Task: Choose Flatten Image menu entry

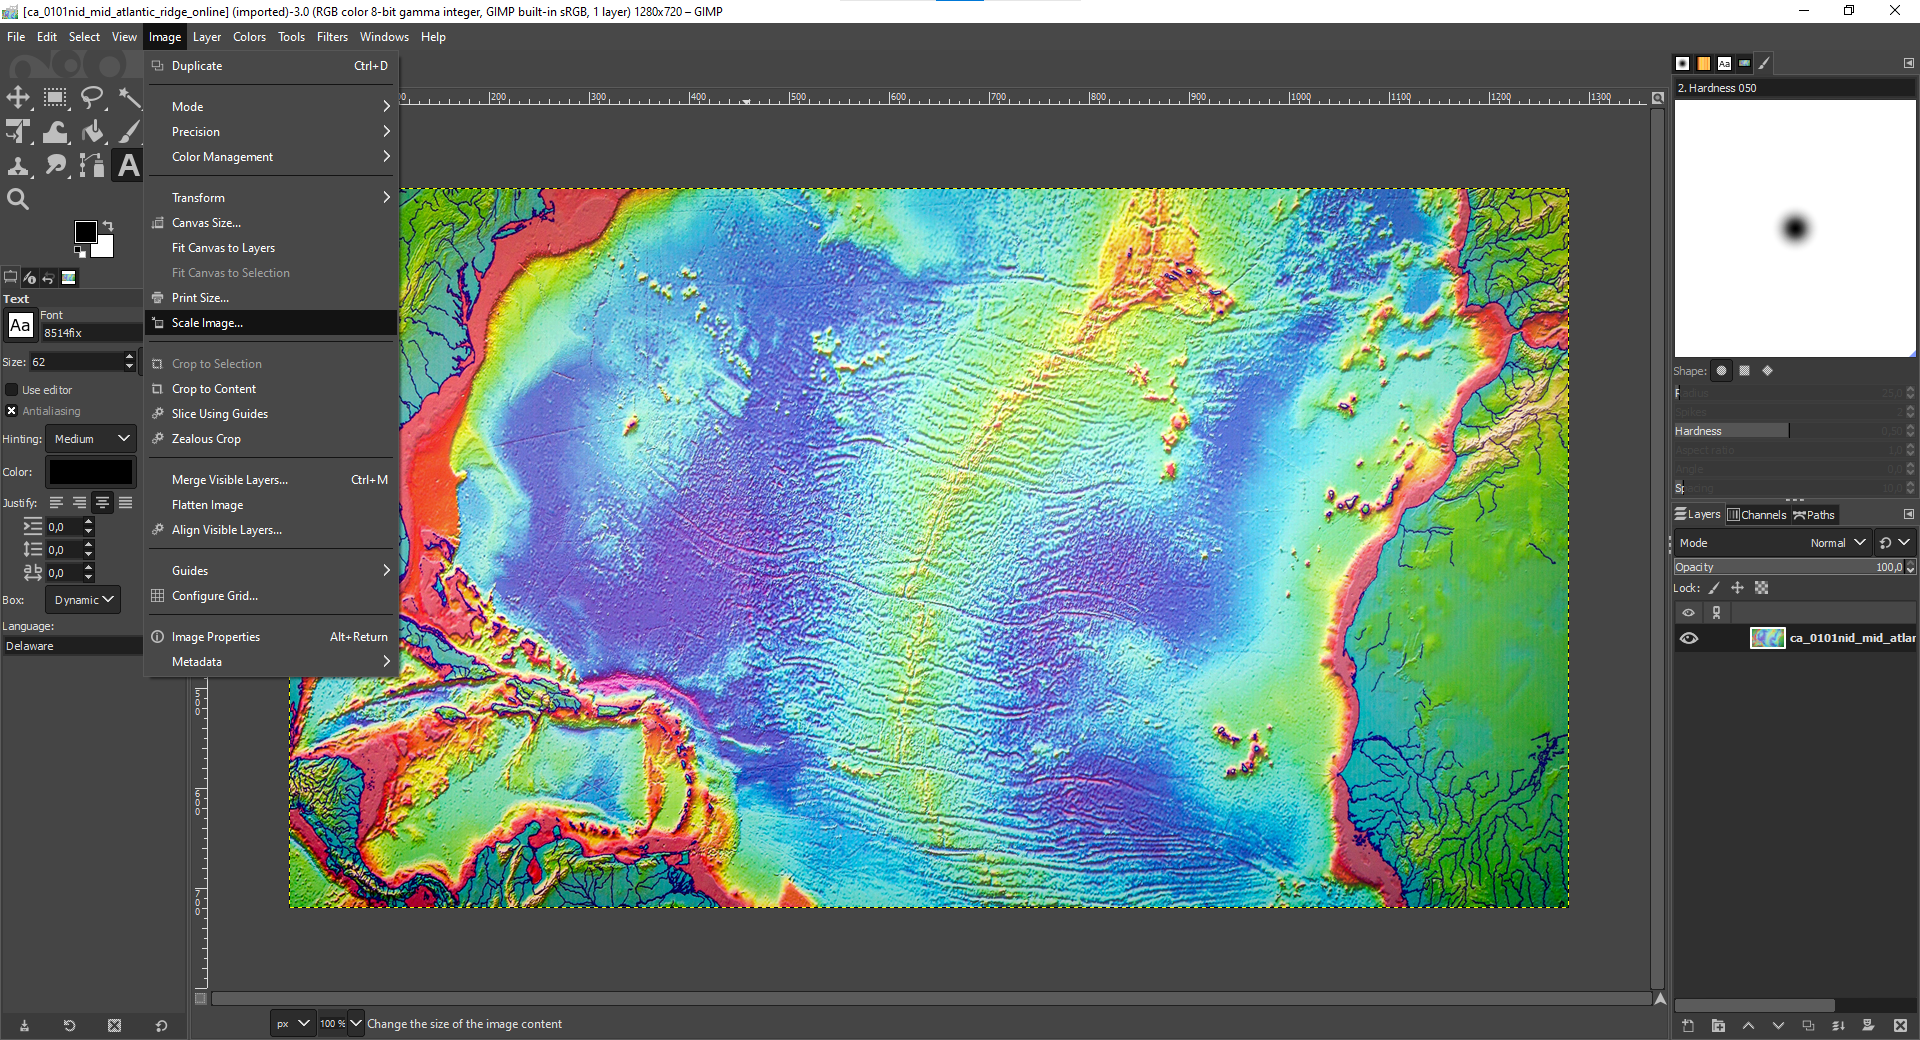Action: point(272,505)
